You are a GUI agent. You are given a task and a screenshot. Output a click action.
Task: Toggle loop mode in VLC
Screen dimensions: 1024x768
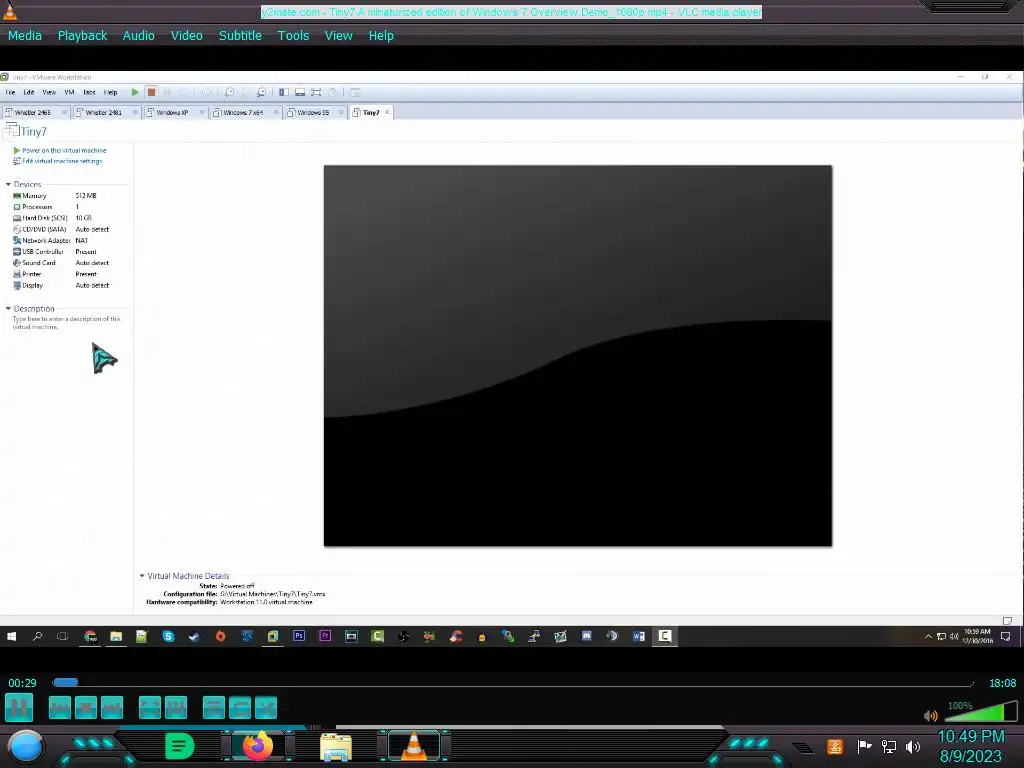[x=240, y=707]
